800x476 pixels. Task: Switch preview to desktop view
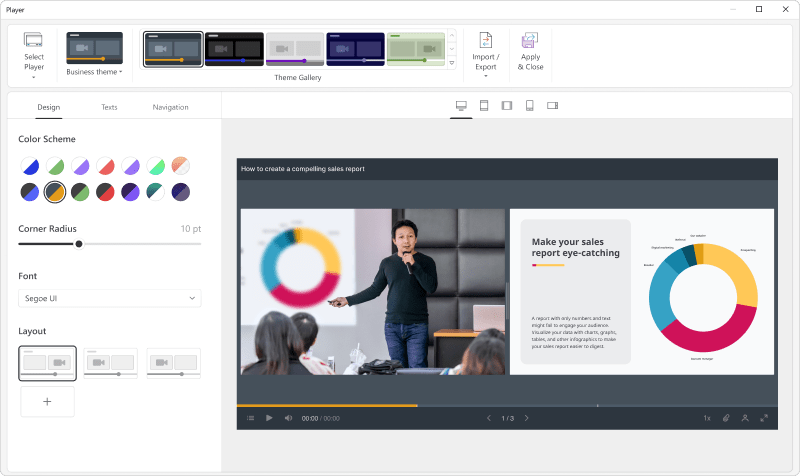tap(461, 106)
